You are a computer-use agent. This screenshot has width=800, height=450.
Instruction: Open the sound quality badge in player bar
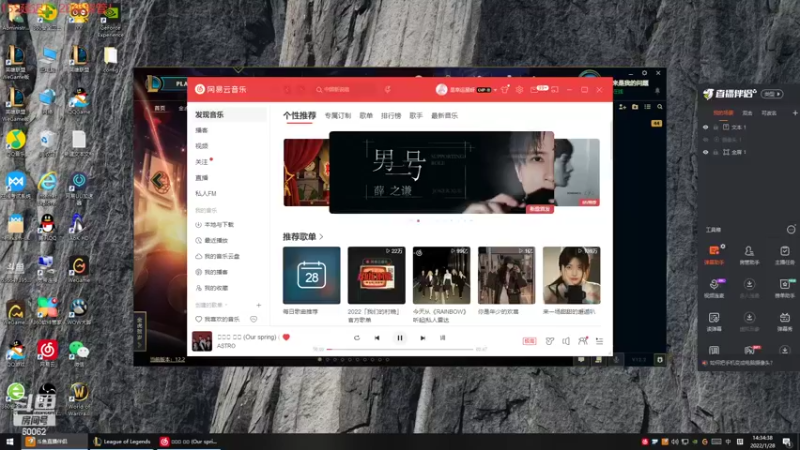point(529,341)
